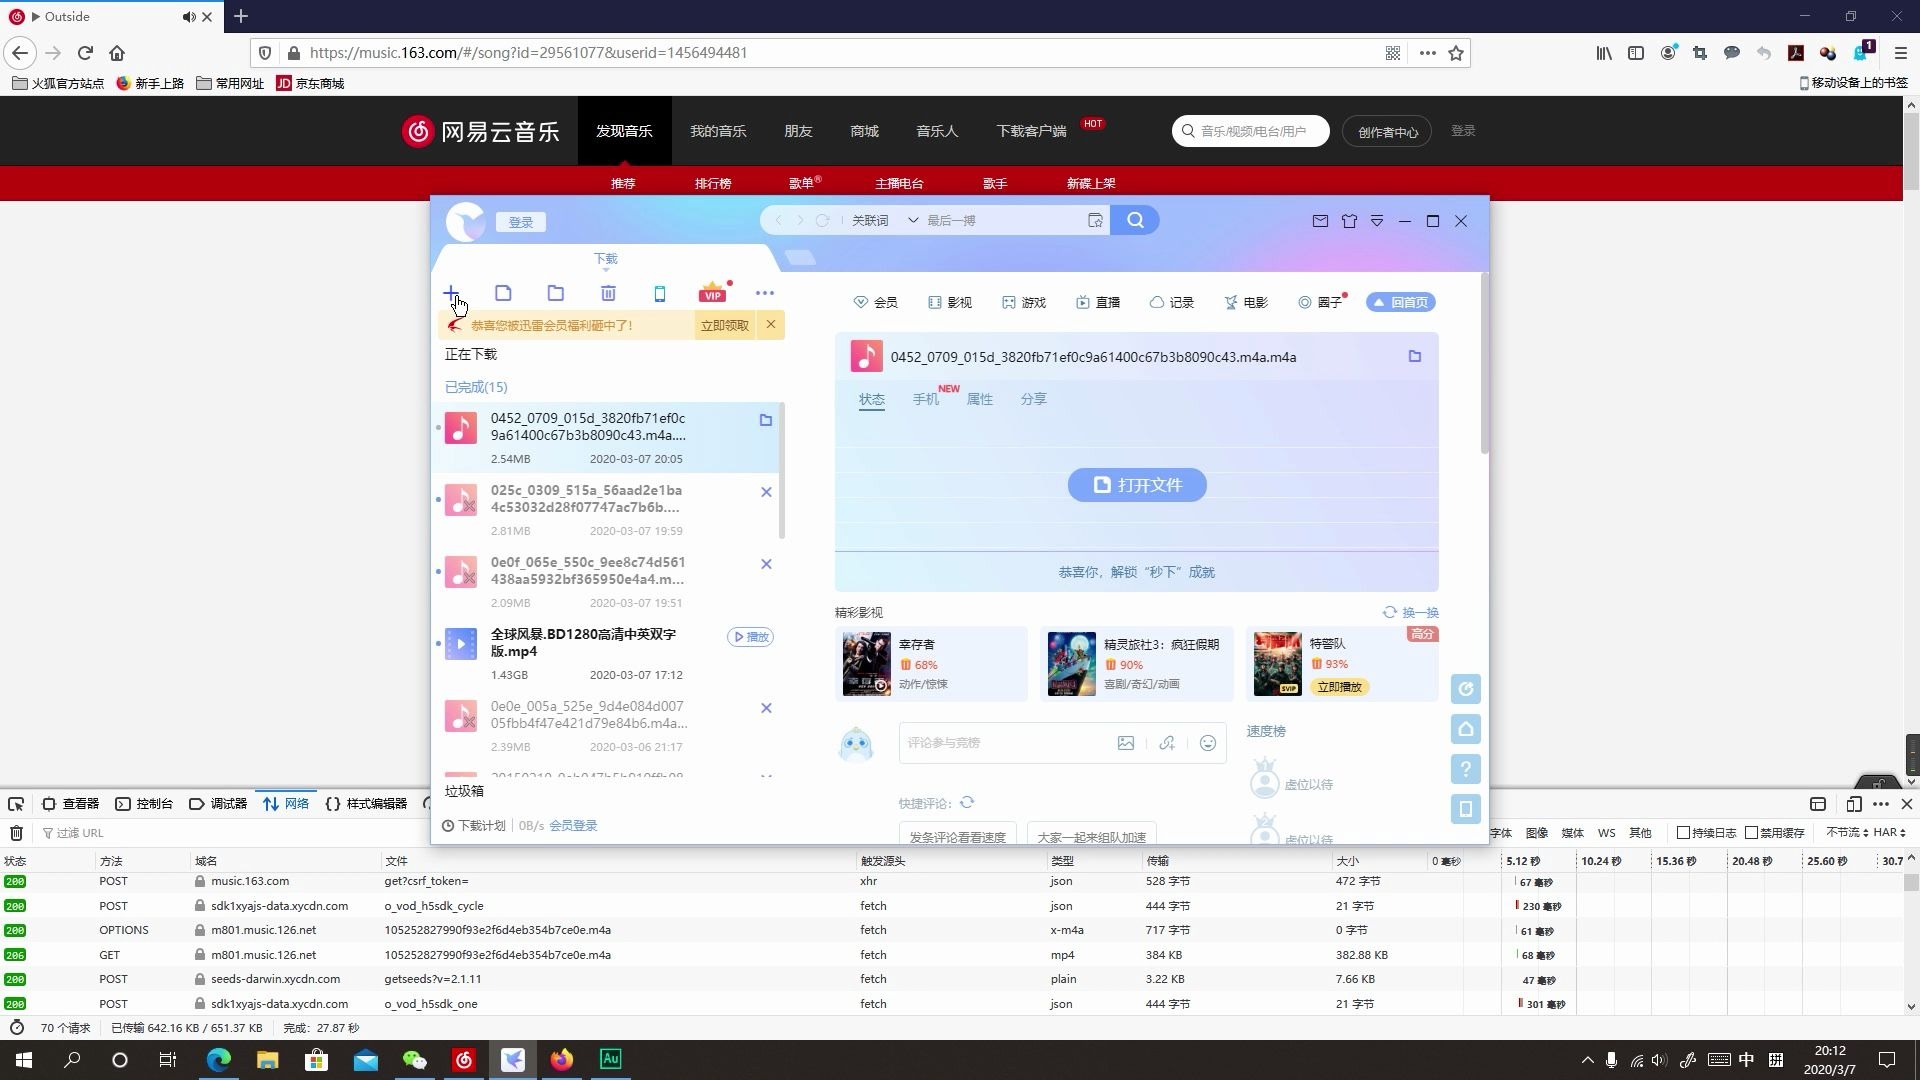
Task: Click the blue plus new download icon
Action: [451, 293]
